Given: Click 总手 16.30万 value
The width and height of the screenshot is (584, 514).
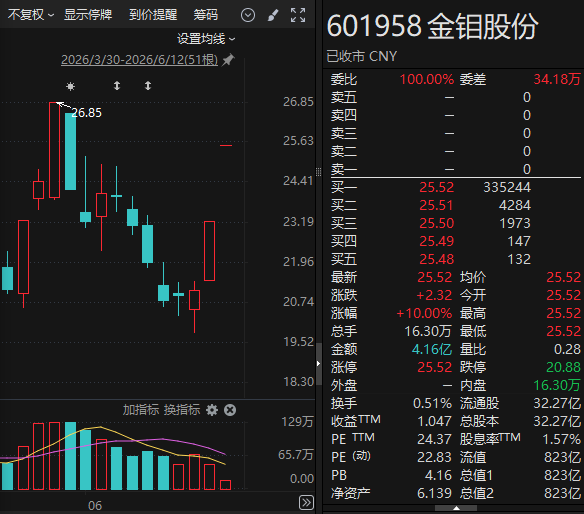Looking at the screenshot, I should point(428,331).
